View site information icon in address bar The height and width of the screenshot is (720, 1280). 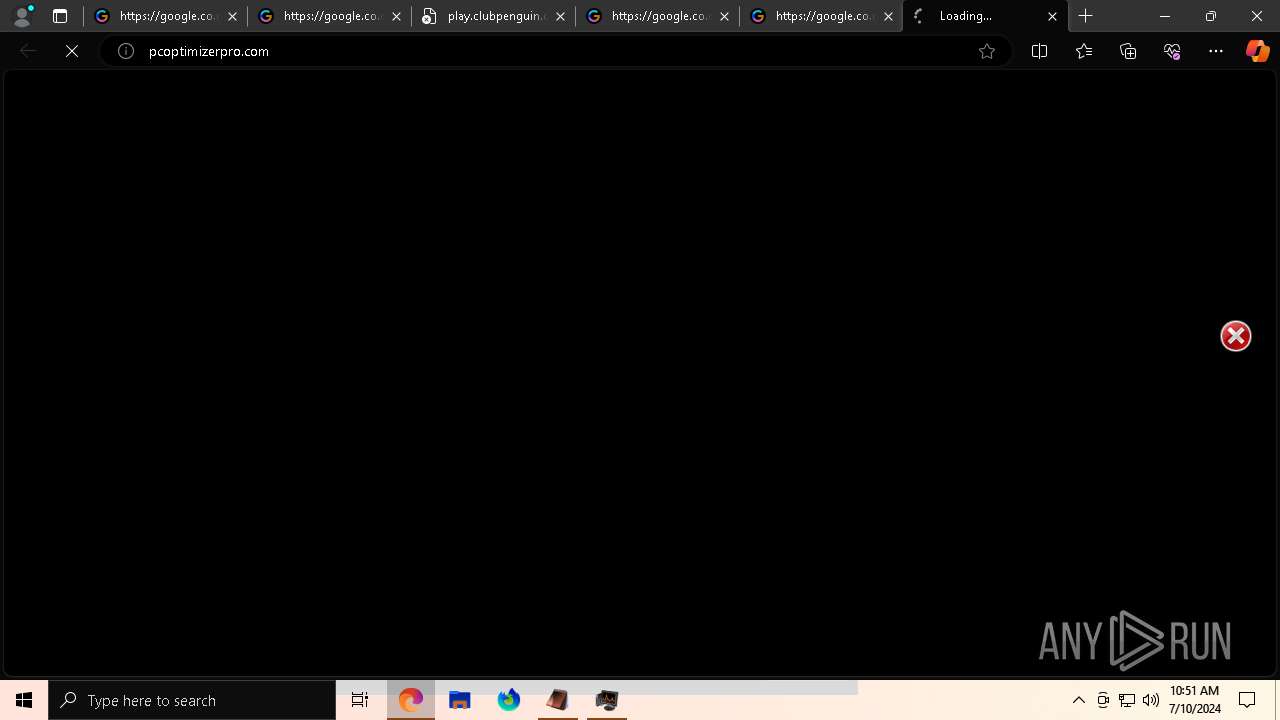coord(126,51)
